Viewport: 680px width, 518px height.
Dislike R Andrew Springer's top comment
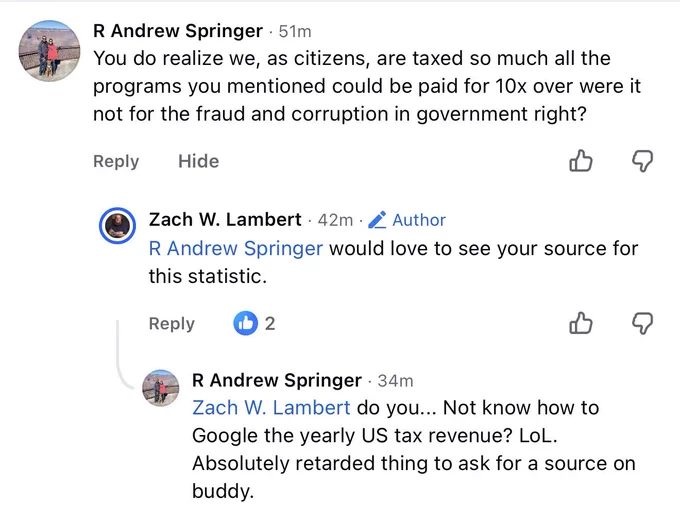642,161
